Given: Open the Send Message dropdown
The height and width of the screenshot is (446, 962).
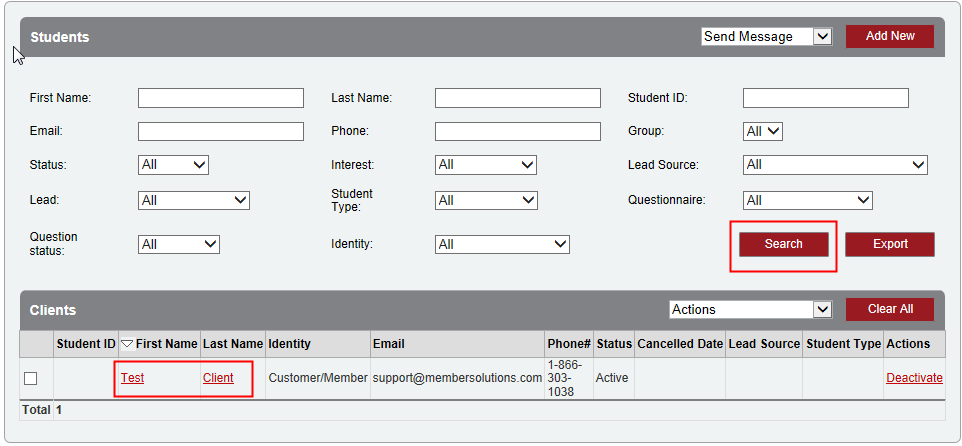Looking at the screenshot, I should 766,37.
